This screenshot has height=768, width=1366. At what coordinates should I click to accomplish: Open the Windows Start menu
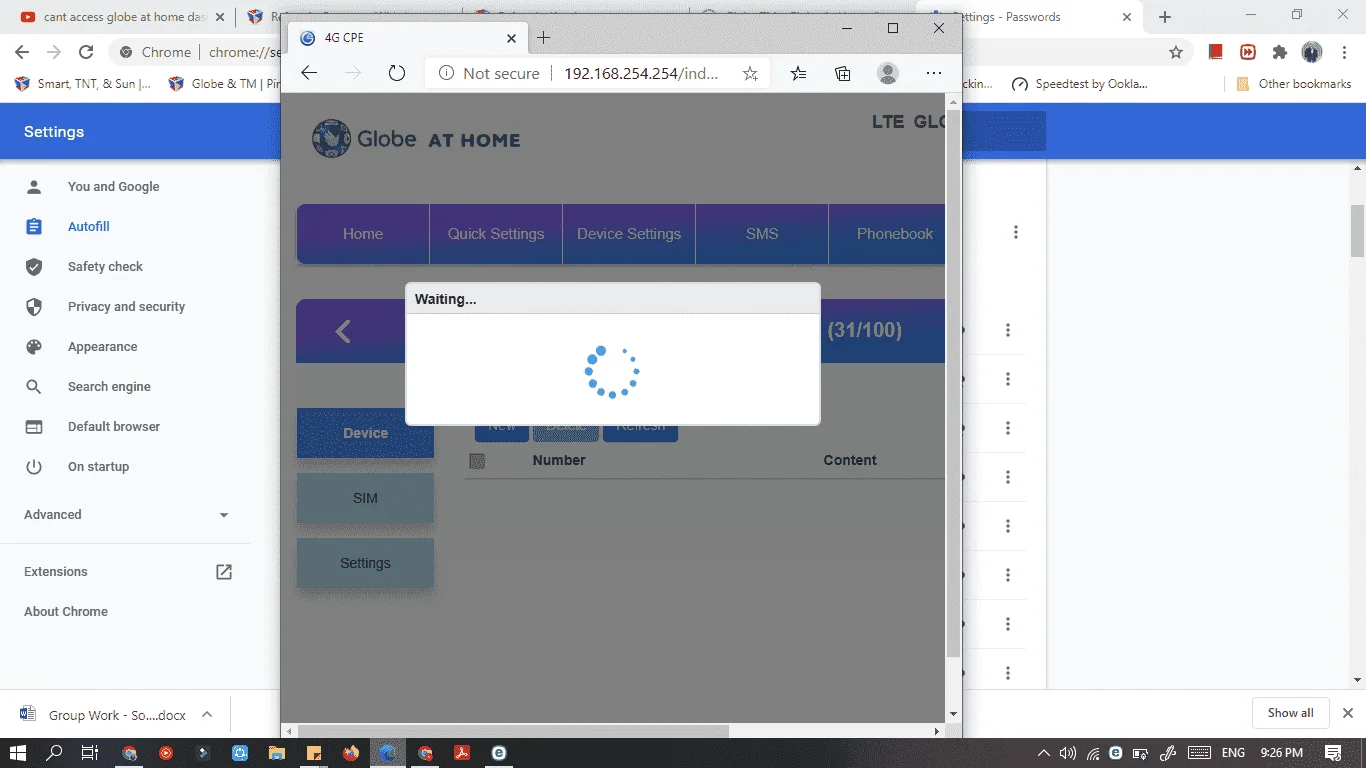point(18,753)
